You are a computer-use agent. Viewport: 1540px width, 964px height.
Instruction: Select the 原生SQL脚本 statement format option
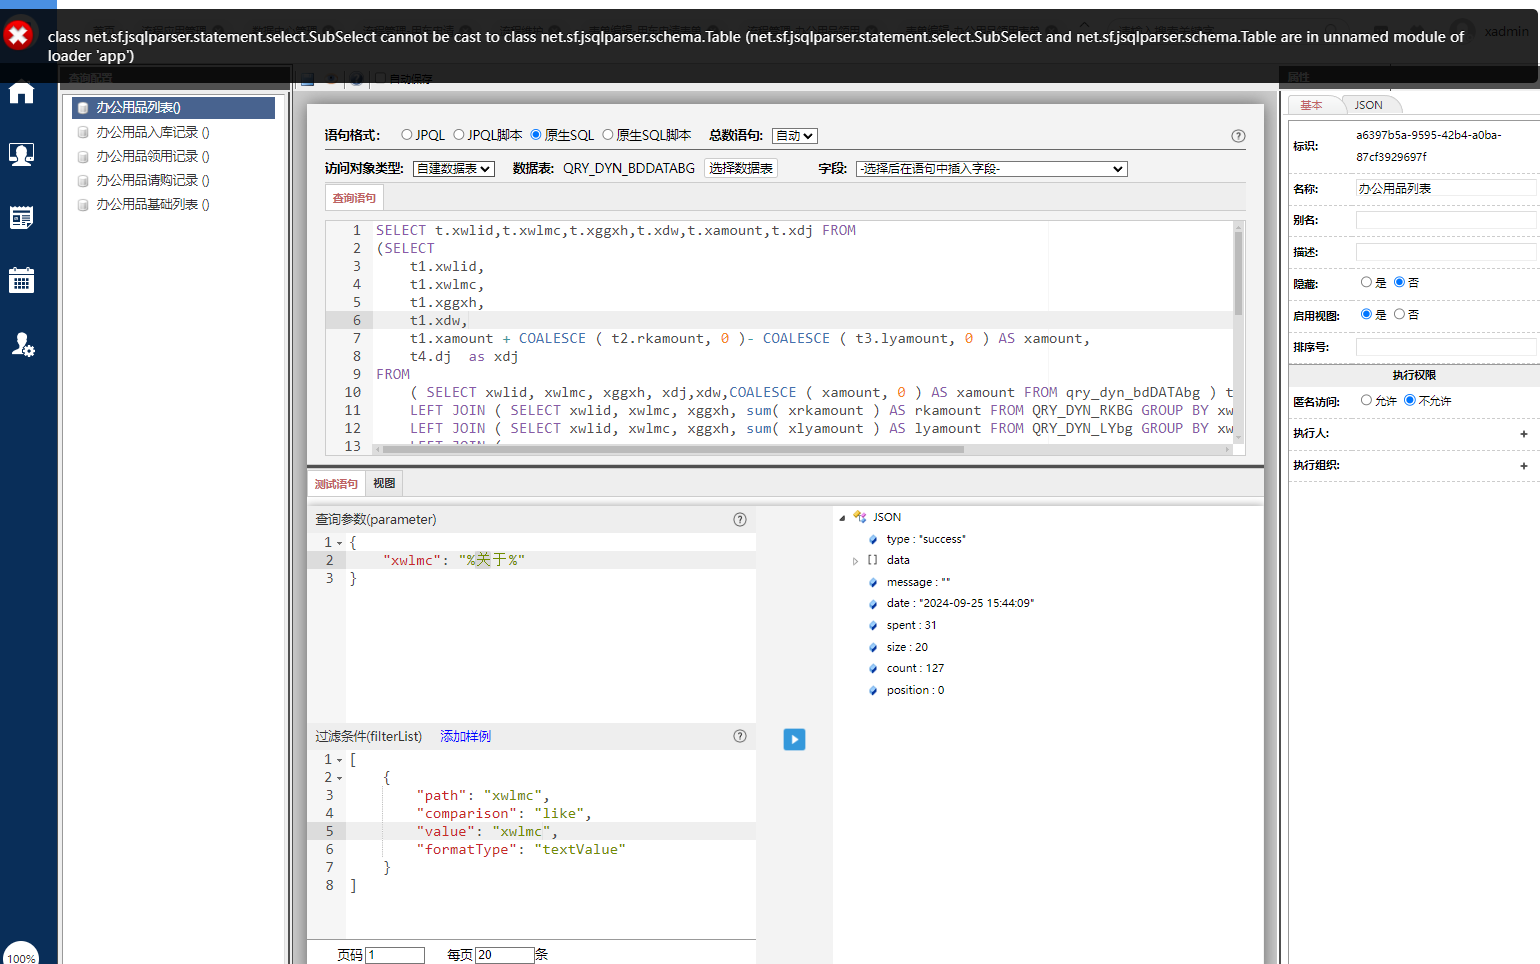(608, 135)
